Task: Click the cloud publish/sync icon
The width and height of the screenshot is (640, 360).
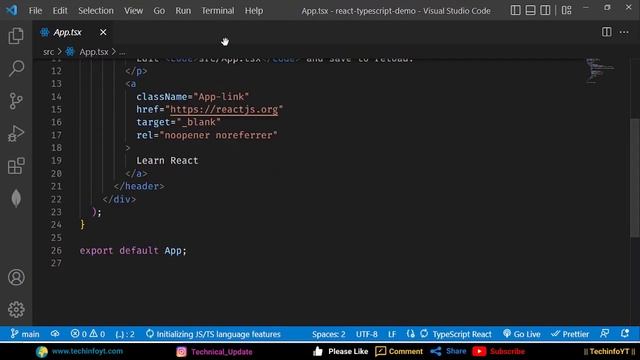Action: 55,334
